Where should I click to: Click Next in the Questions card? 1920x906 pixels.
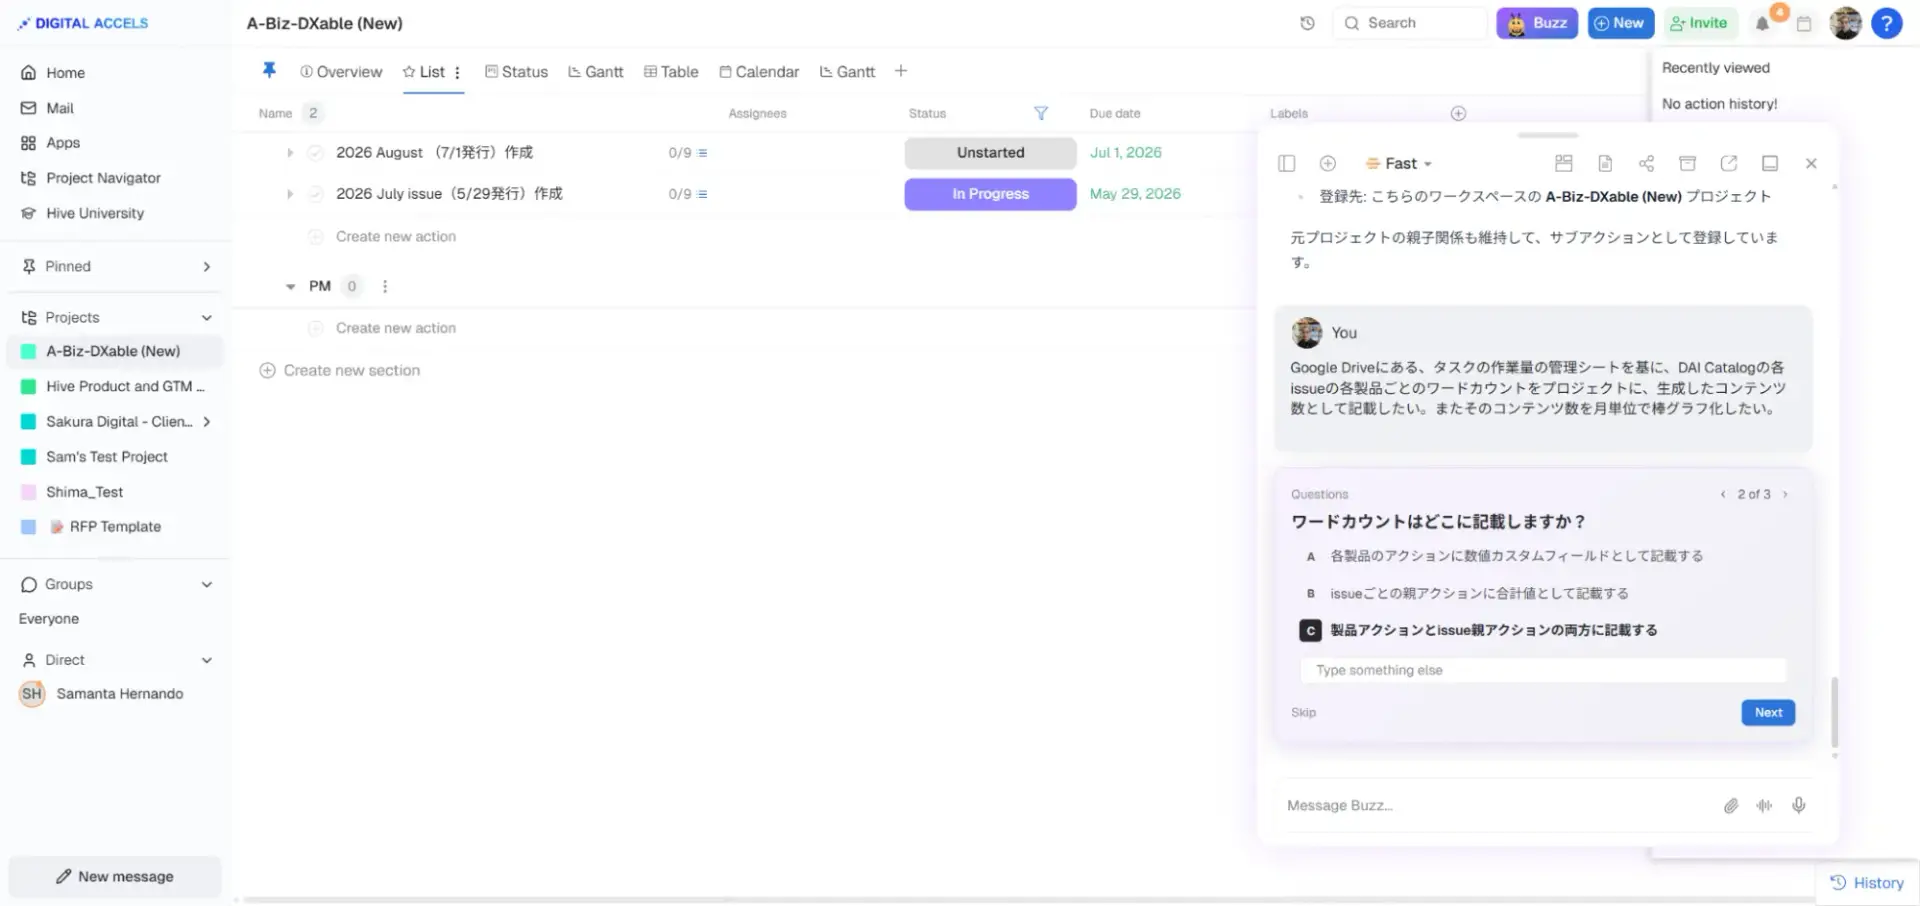point(1768,713)
